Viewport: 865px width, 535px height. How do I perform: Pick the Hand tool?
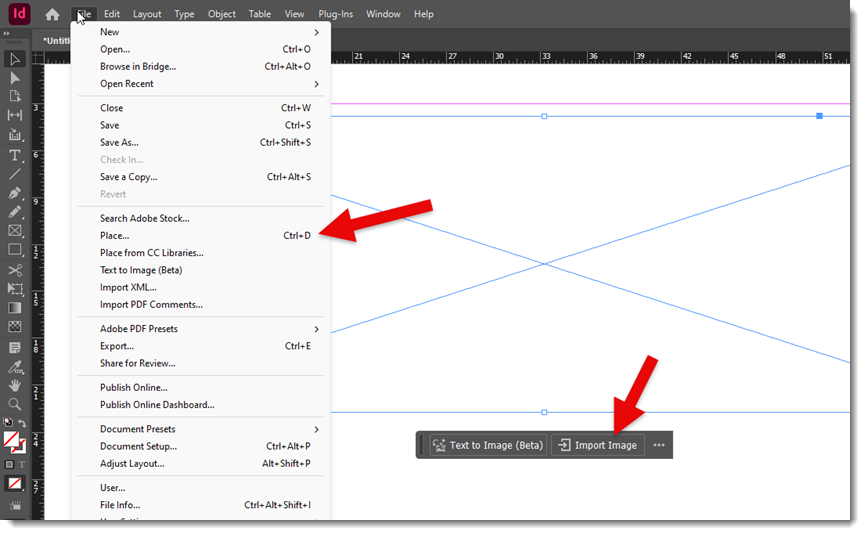click(x=15, y=385)
